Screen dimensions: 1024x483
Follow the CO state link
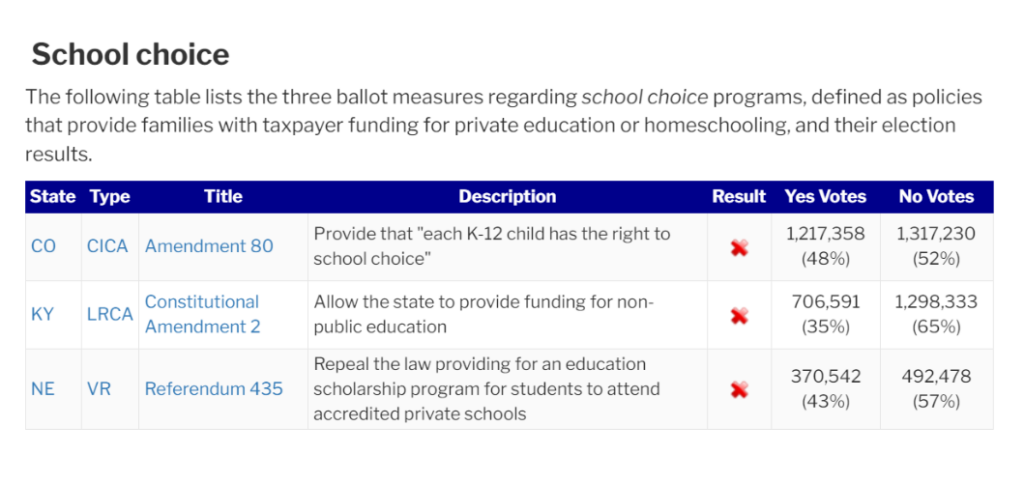click(x=44, y=246)
